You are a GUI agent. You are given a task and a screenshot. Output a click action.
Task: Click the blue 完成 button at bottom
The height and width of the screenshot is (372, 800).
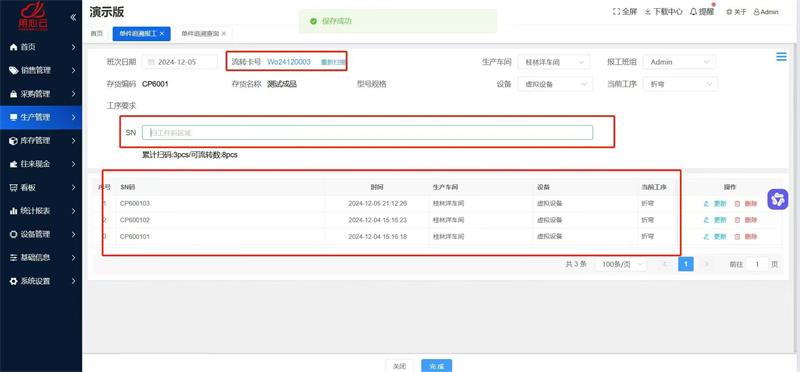coord(436,366)
